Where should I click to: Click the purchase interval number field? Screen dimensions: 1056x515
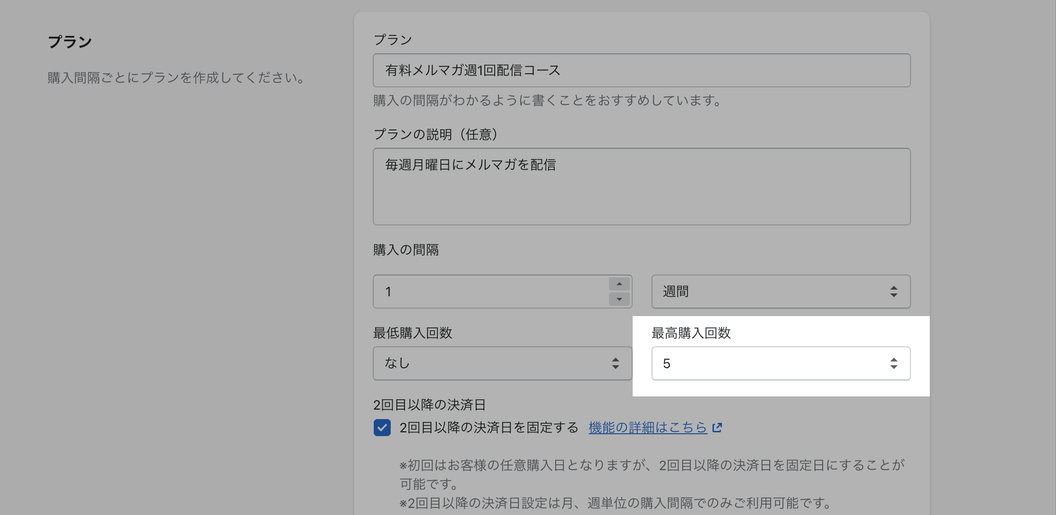tap(490, 292)
